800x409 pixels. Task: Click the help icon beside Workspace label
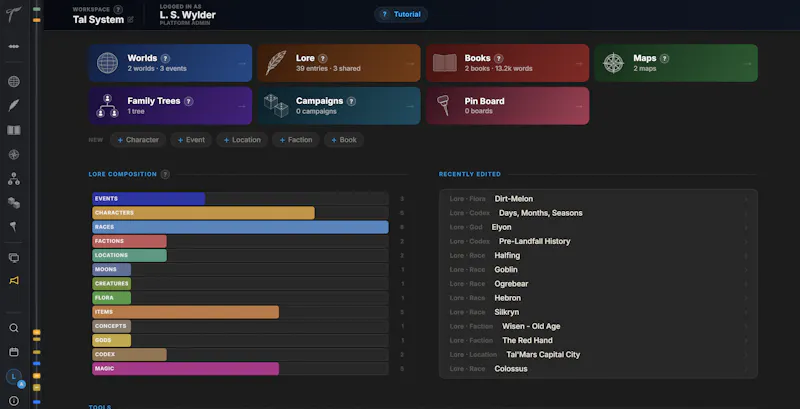pos(118,9)
